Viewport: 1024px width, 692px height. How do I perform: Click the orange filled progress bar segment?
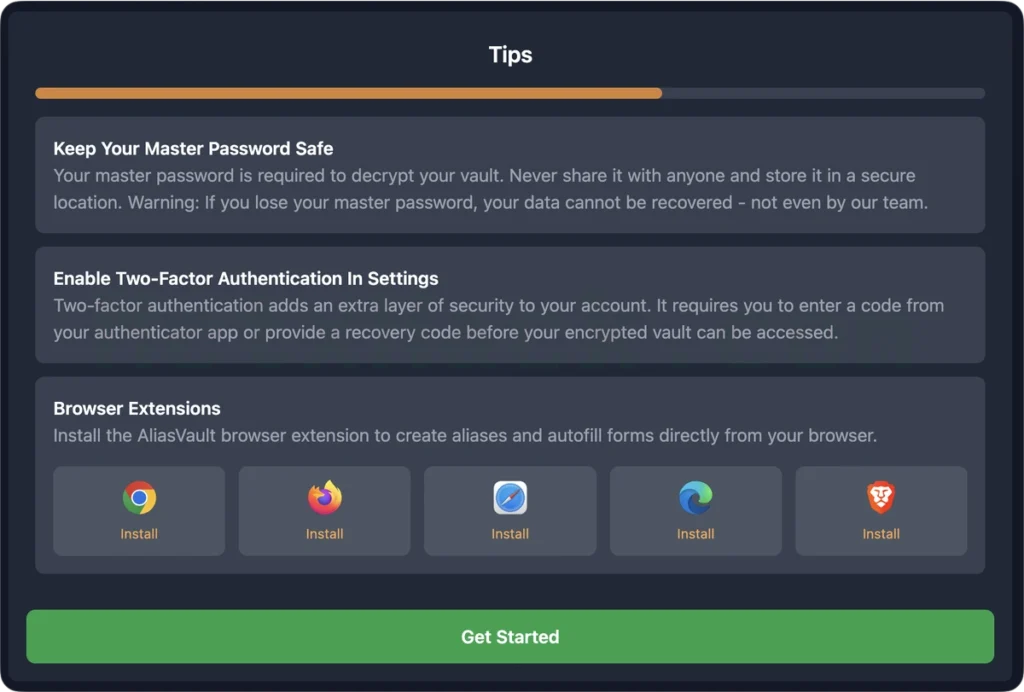click(349, 93)
